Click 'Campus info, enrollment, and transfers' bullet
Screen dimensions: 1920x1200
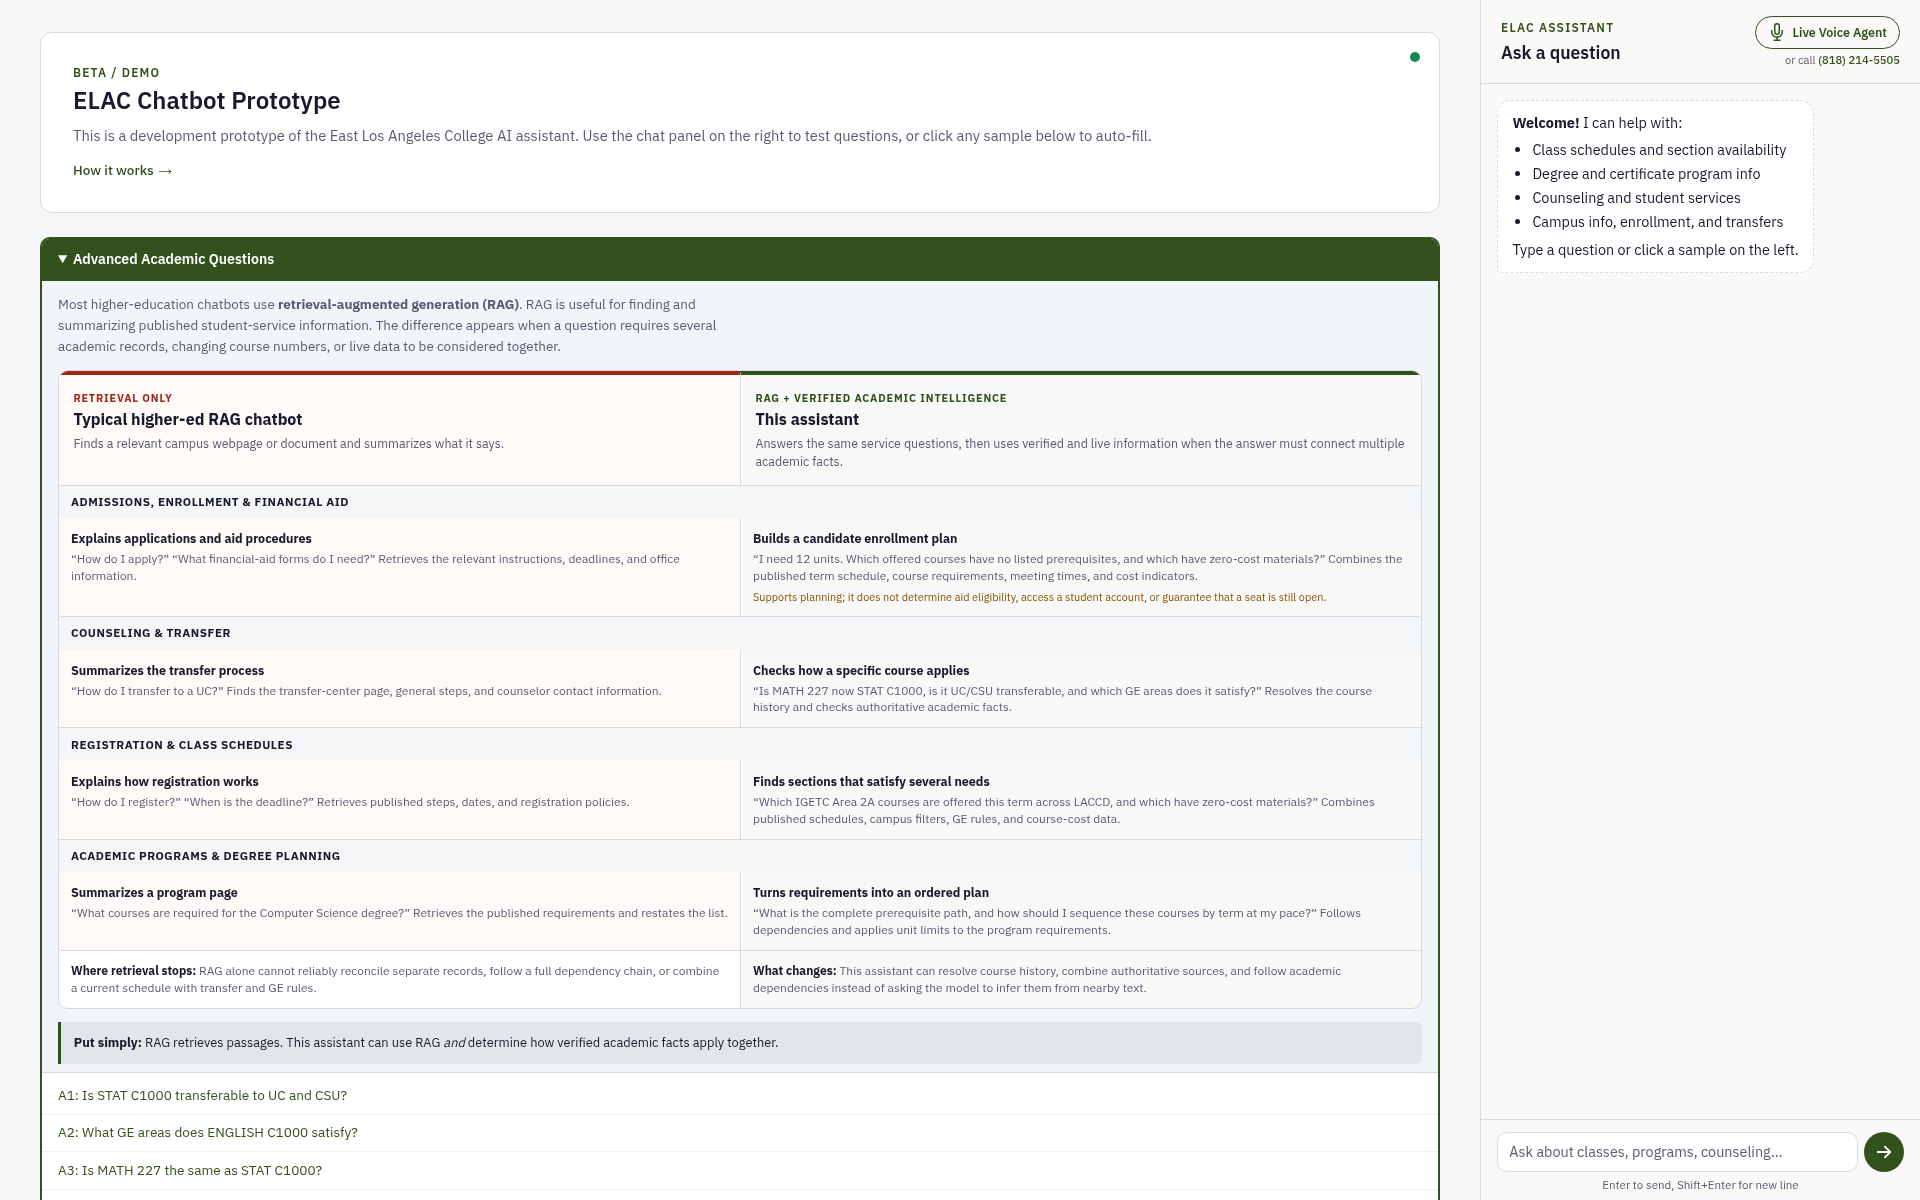click(x=1657, y=222)
